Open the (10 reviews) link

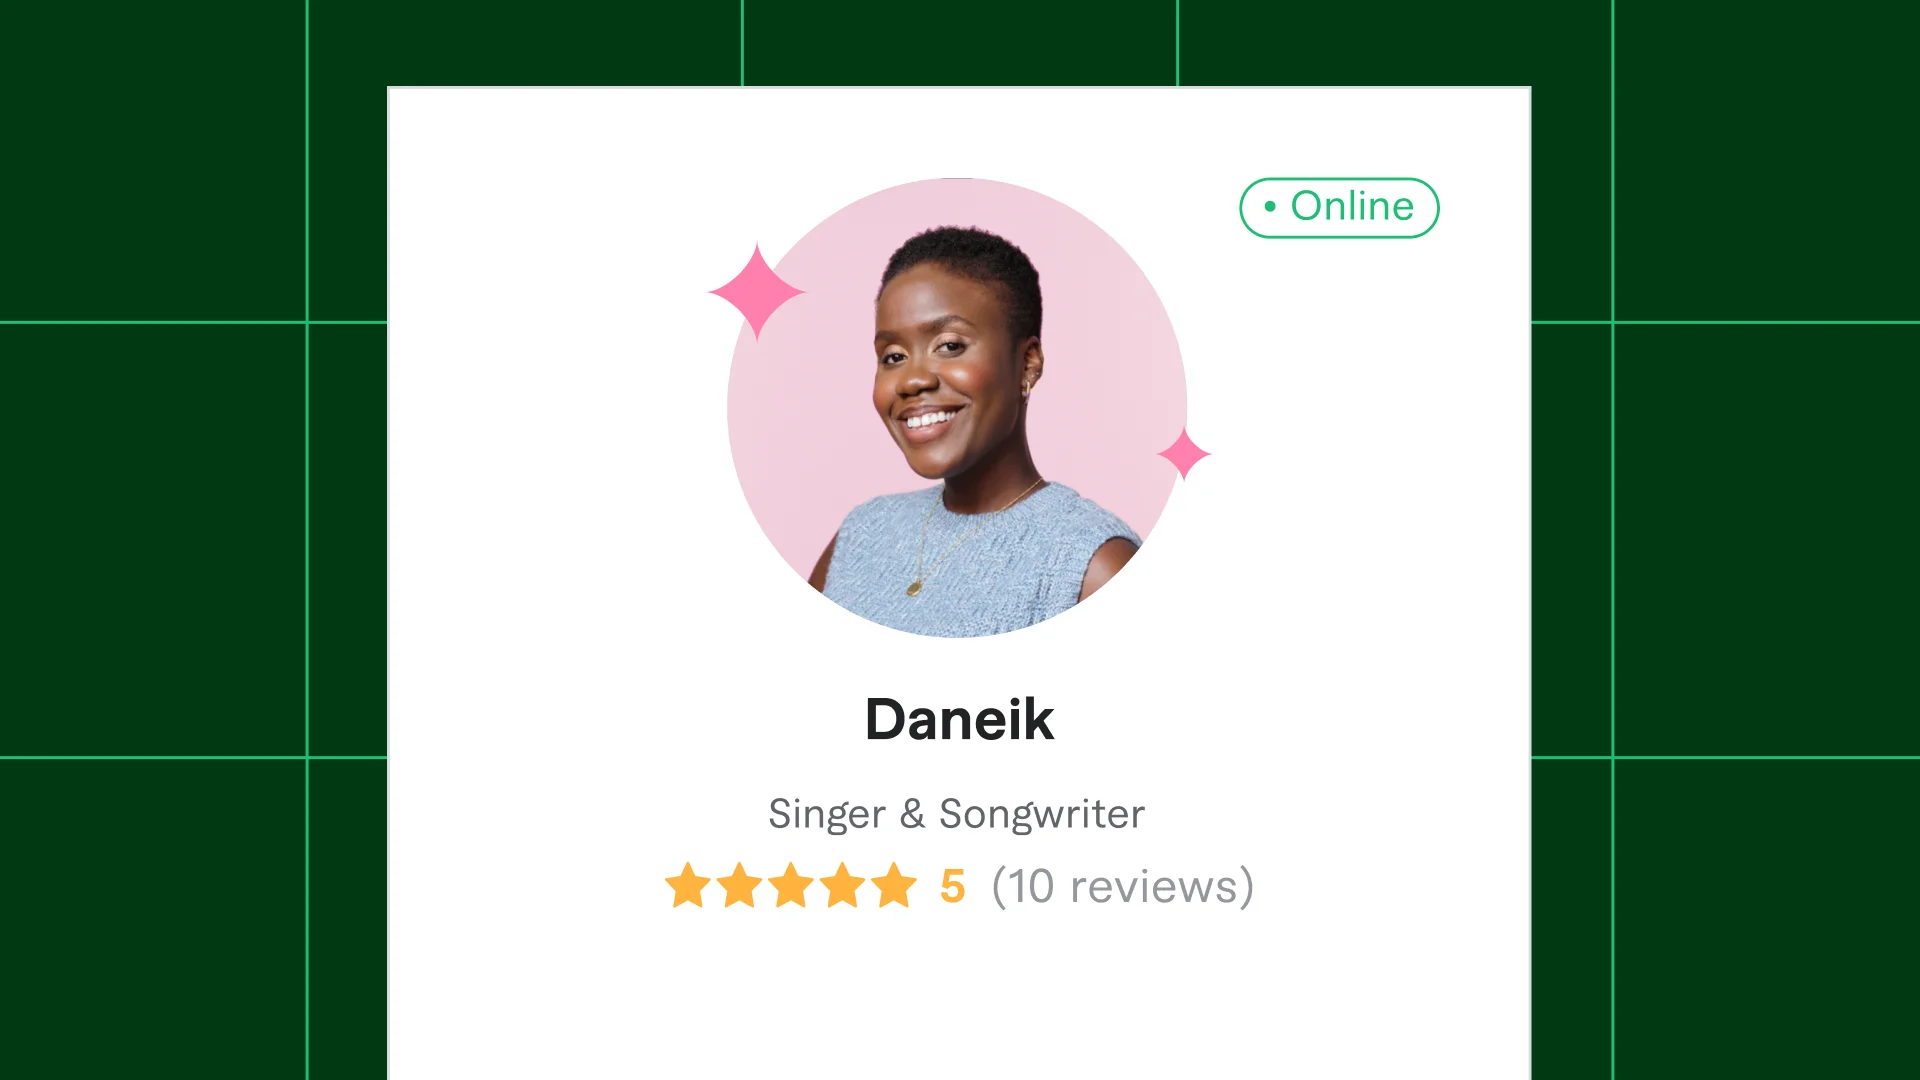pos(1122,887)
